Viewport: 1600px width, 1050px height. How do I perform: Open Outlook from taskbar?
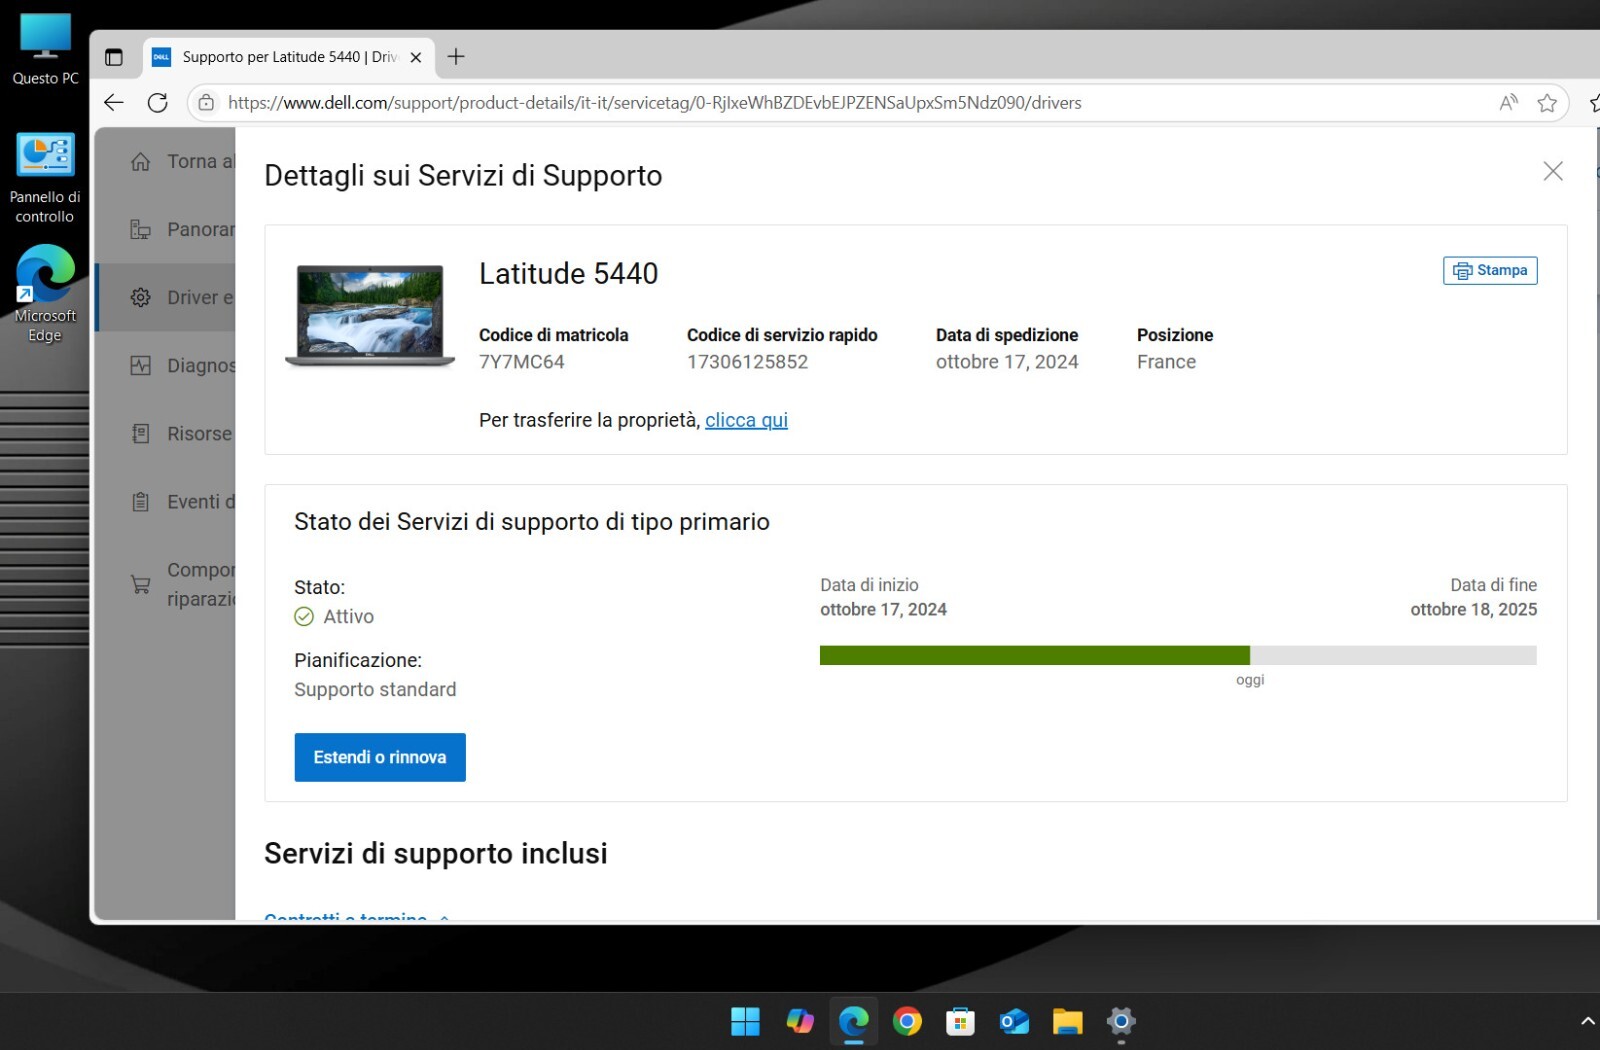coord(1014,1021)
